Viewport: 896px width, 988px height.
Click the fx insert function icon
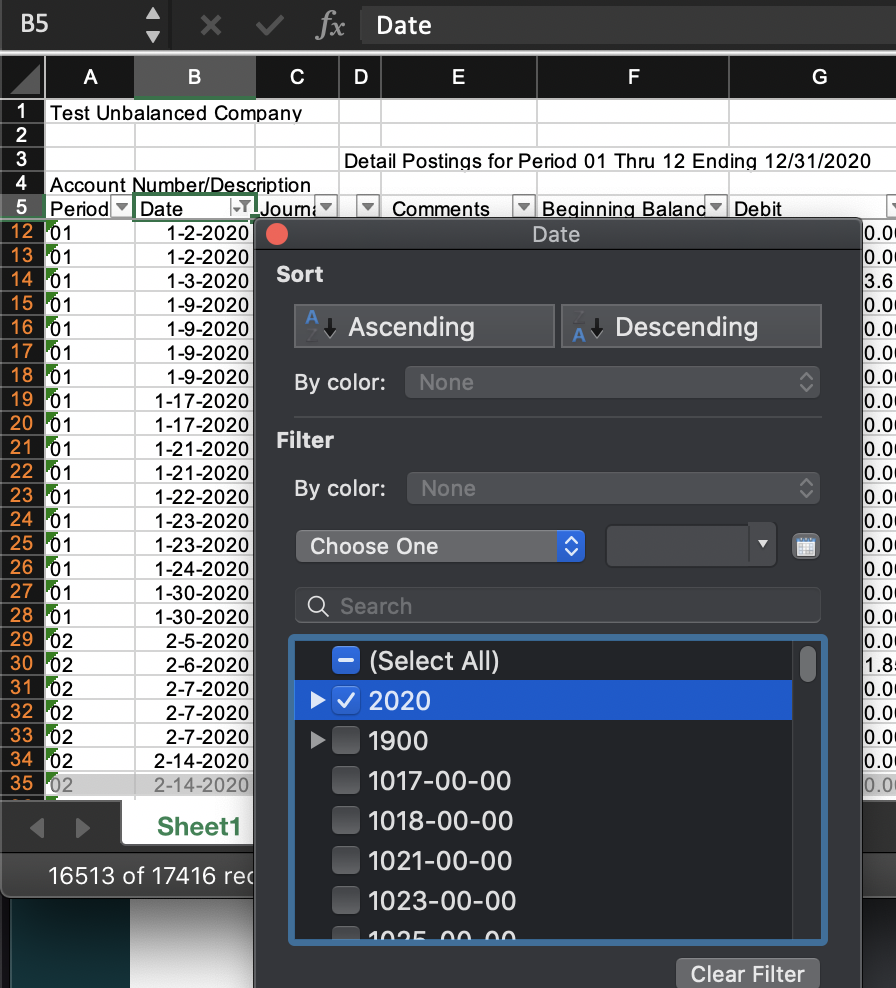point(330,26)
